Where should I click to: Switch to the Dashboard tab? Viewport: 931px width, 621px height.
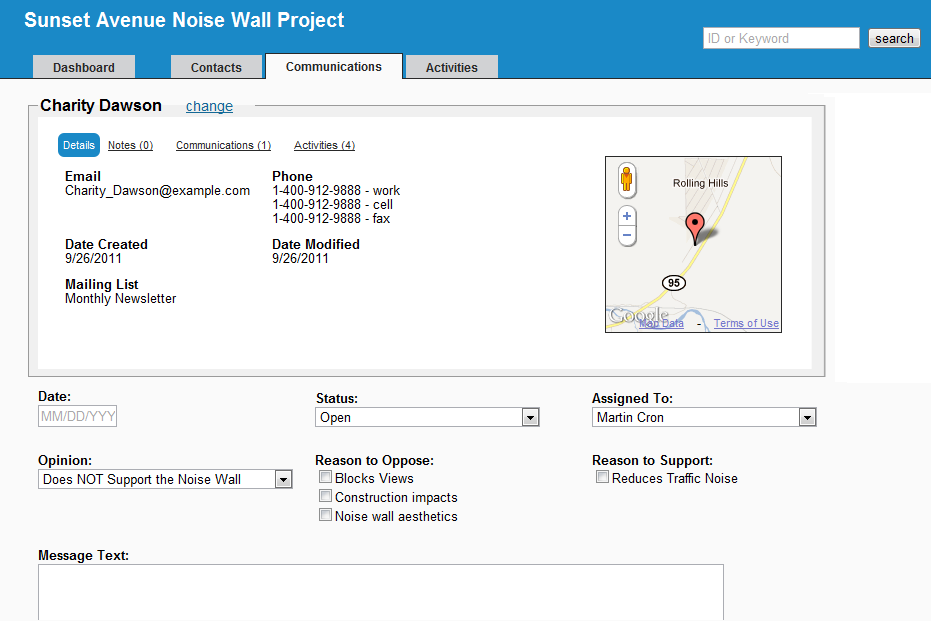[84, 68]
